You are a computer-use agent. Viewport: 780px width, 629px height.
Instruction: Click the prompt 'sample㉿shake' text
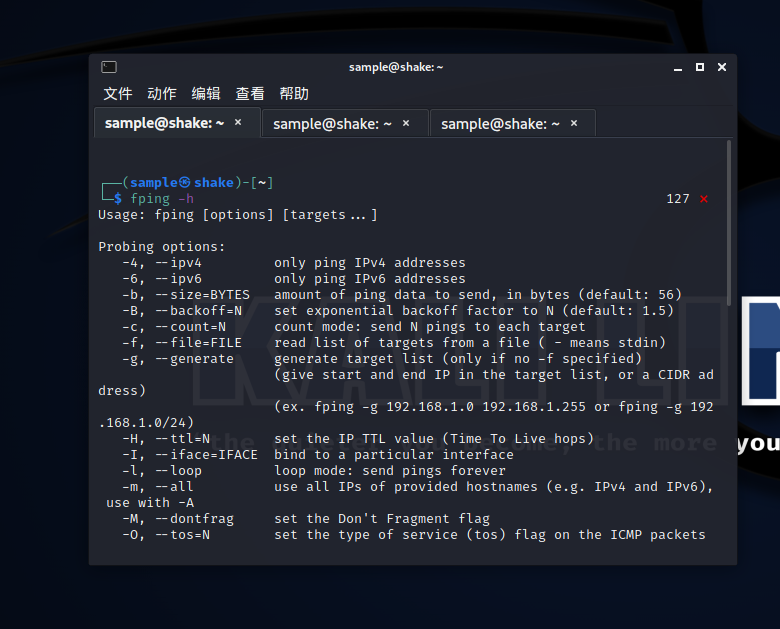182,183
